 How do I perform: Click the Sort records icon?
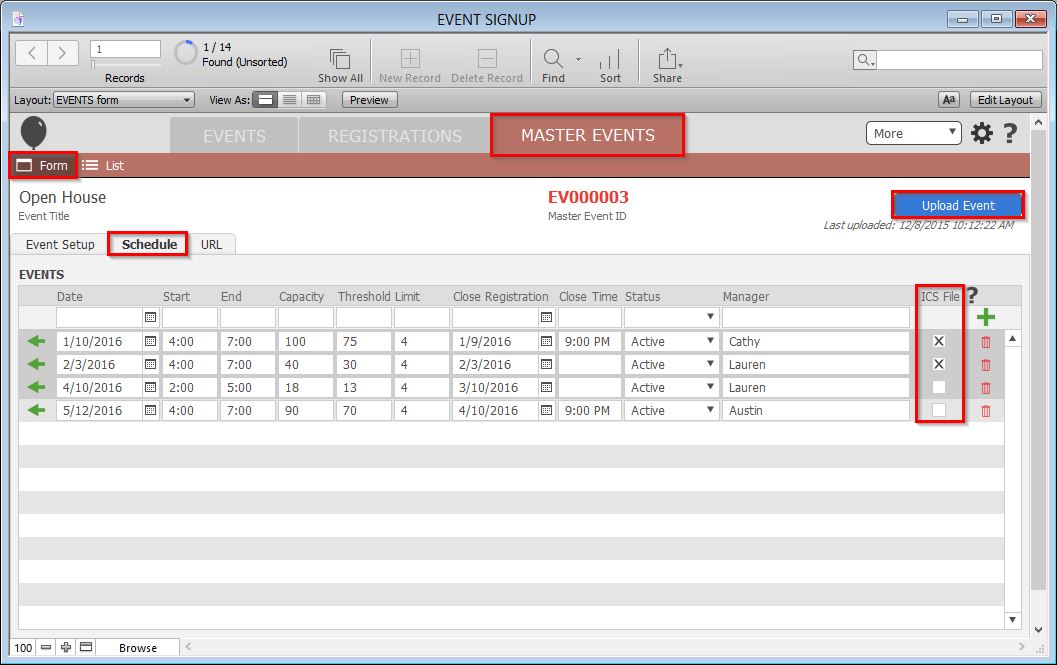[610, 59]
